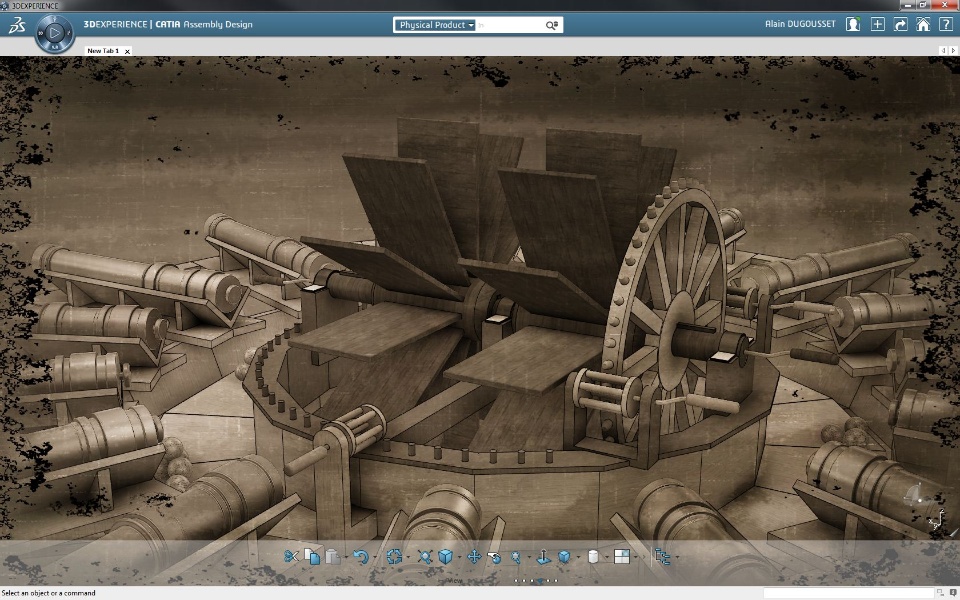Screen dimensions: 960x600
Task: Open Help question mark icon
Action: pyautogui.click(x=945, y=24)
